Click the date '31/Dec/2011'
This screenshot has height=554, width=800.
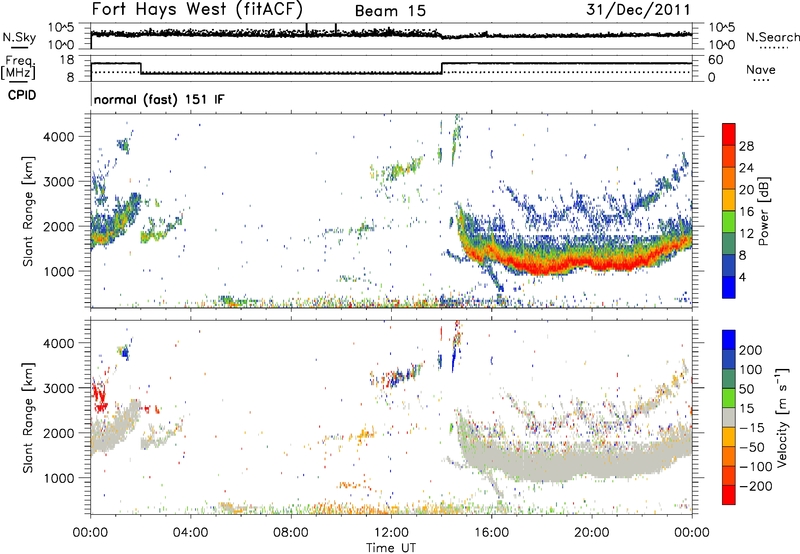(638, 10)
